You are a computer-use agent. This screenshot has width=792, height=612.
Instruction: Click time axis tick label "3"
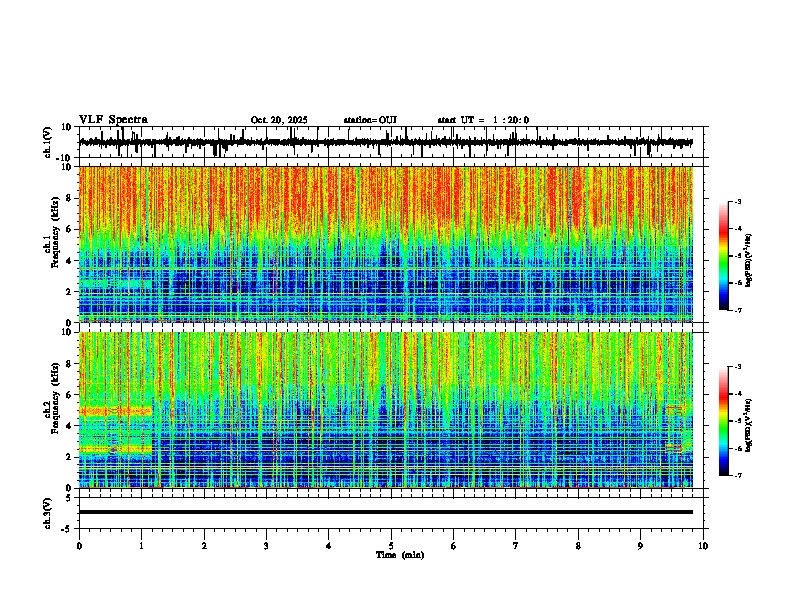(x=266, y=546)
